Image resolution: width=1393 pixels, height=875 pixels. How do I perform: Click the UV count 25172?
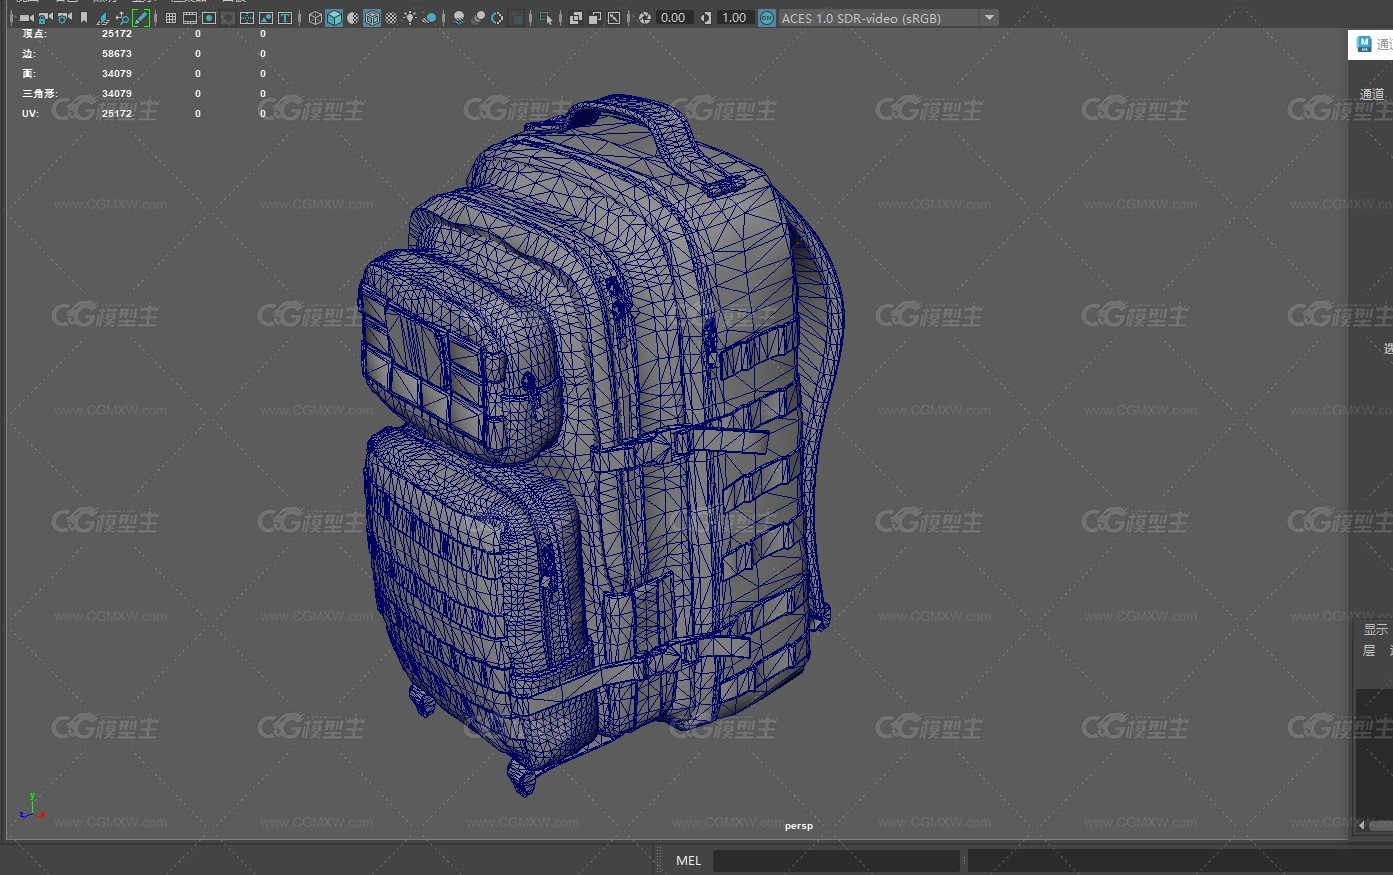pos(117,114)
